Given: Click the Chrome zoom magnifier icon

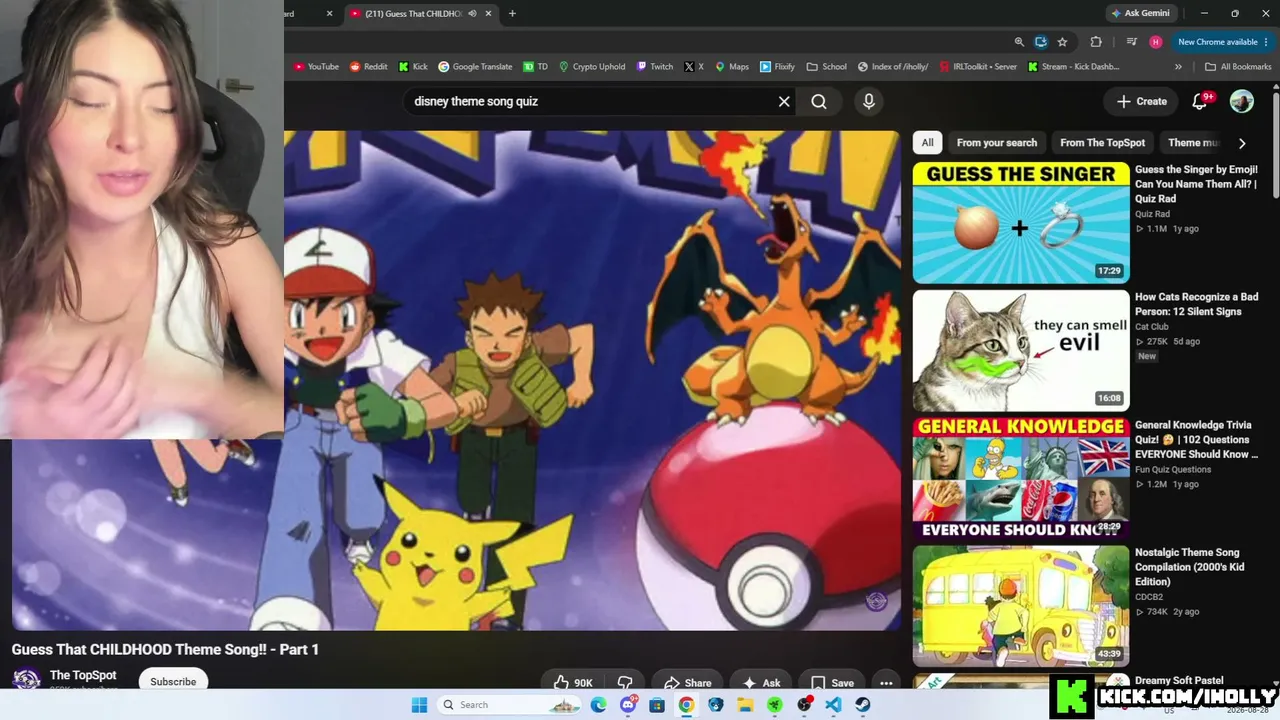Looking at the screenshot, I should coord(1019,42).
